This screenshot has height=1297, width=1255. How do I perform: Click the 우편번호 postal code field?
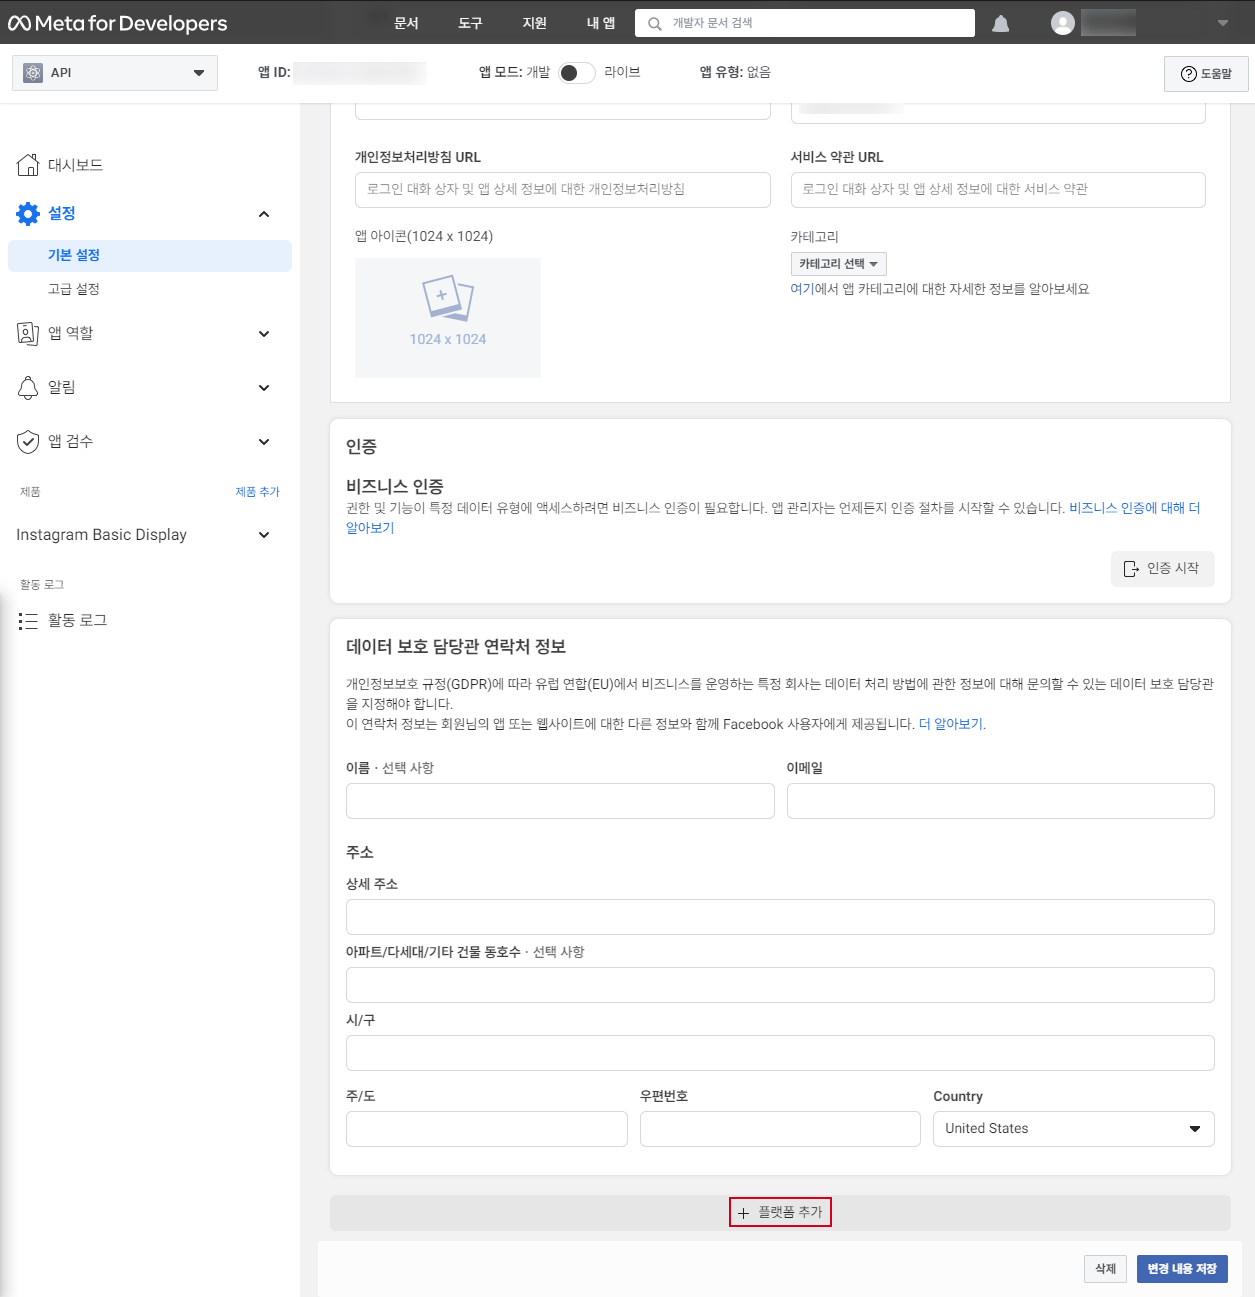pyautogui.click(x=780, y=1129)
